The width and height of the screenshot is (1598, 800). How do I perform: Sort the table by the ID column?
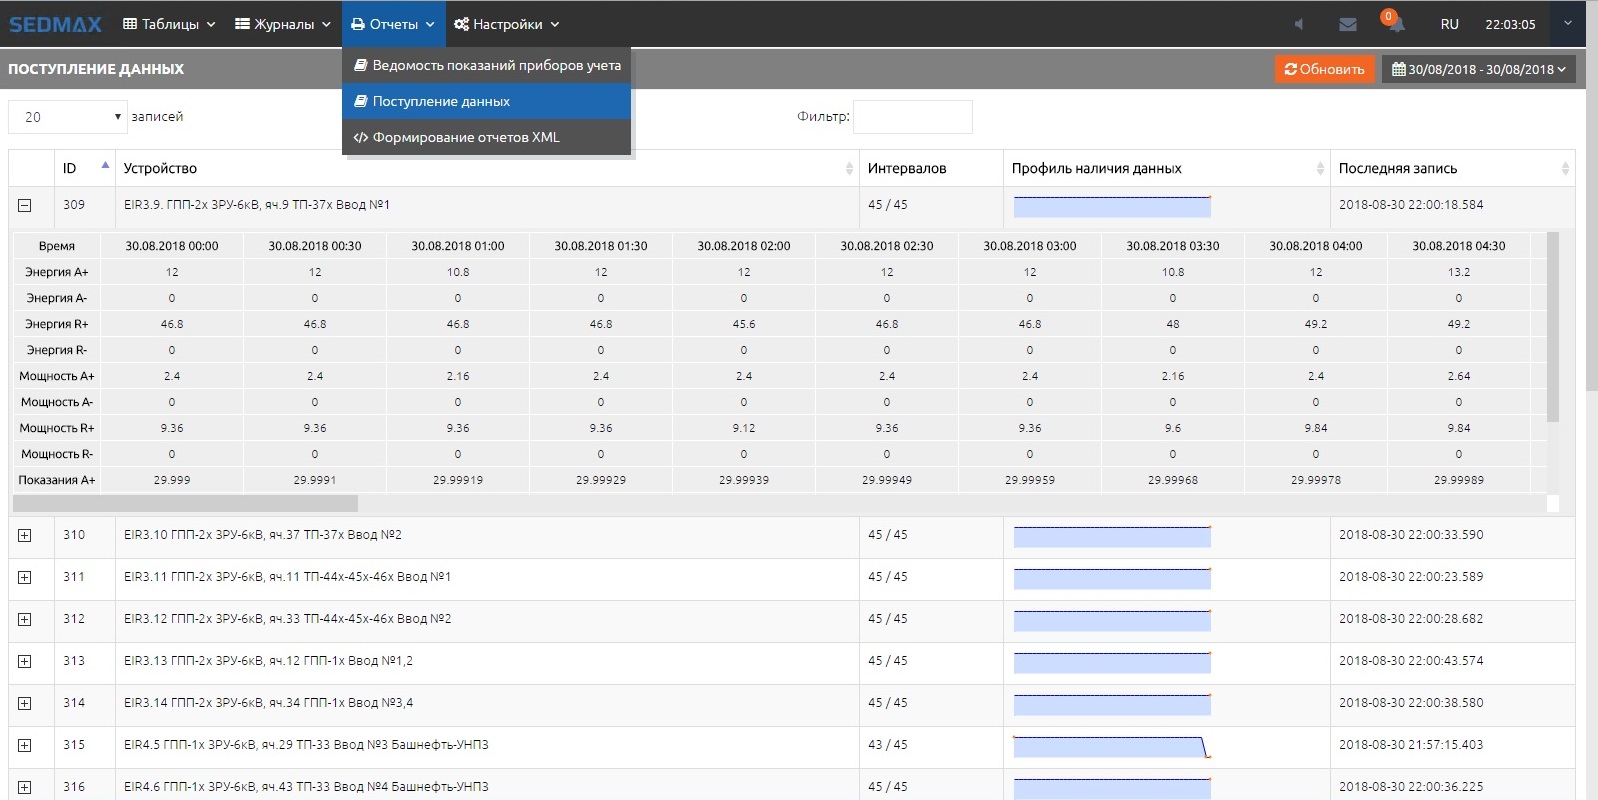tap(84, 168)
